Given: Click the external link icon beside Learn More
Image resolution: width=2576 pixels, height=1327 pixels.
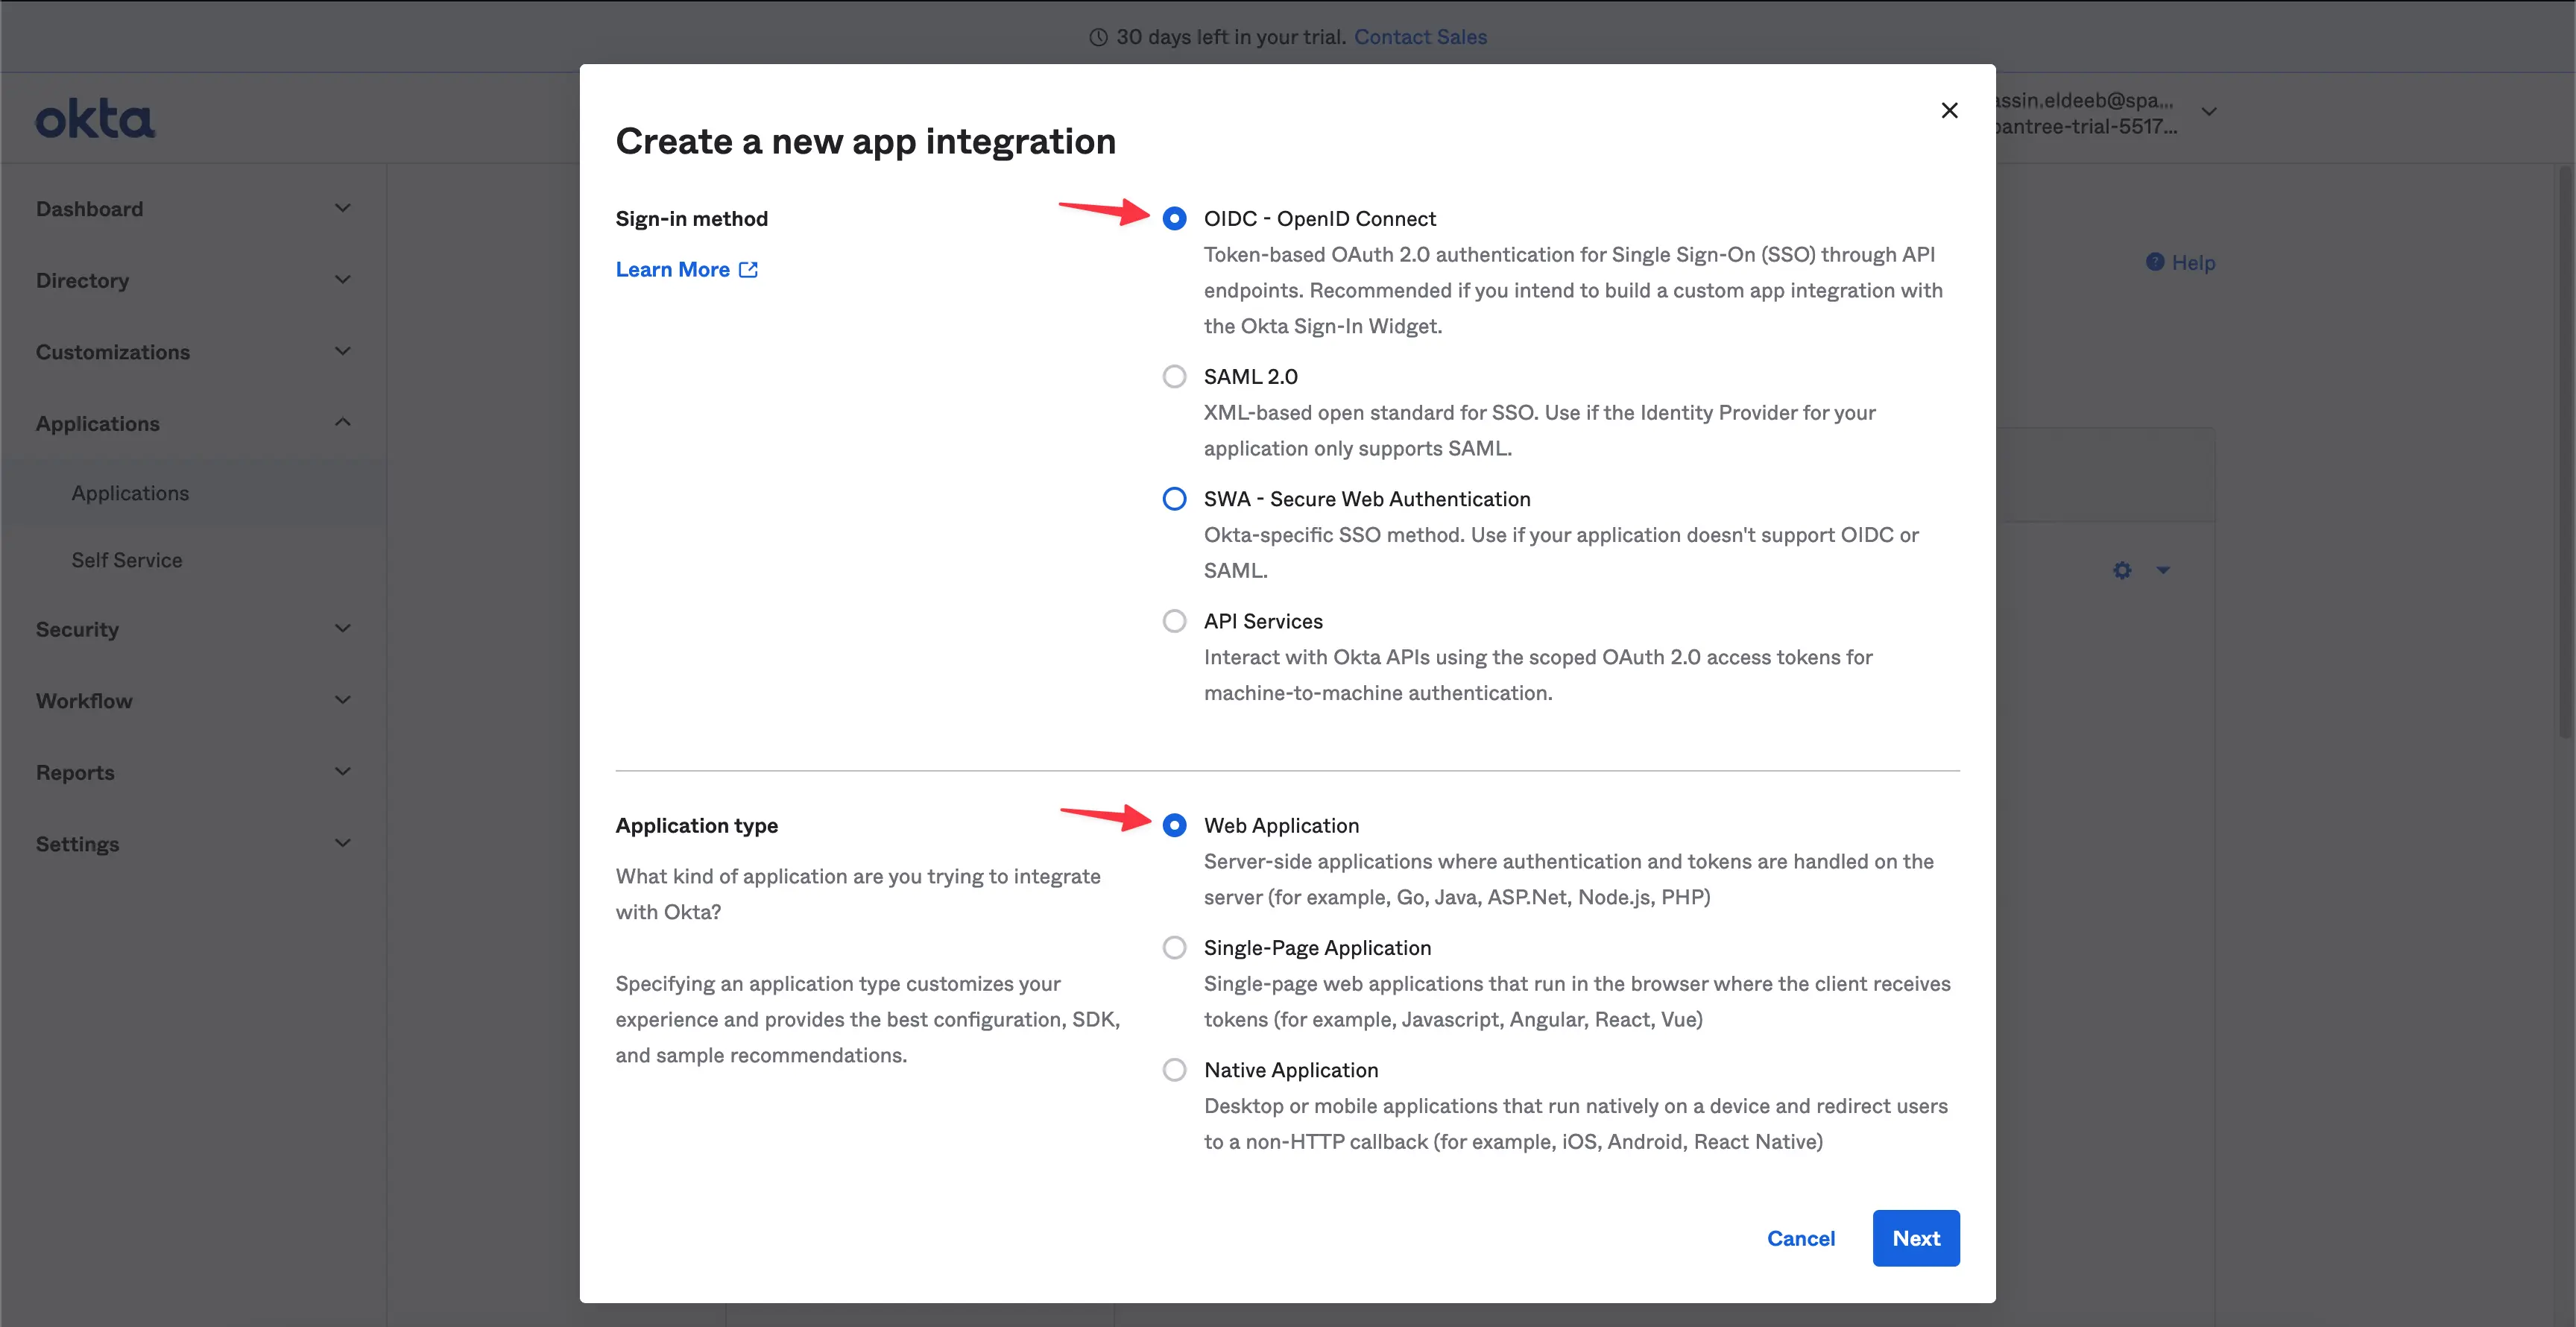Looking at the screenshot, I should coord(749,269).
